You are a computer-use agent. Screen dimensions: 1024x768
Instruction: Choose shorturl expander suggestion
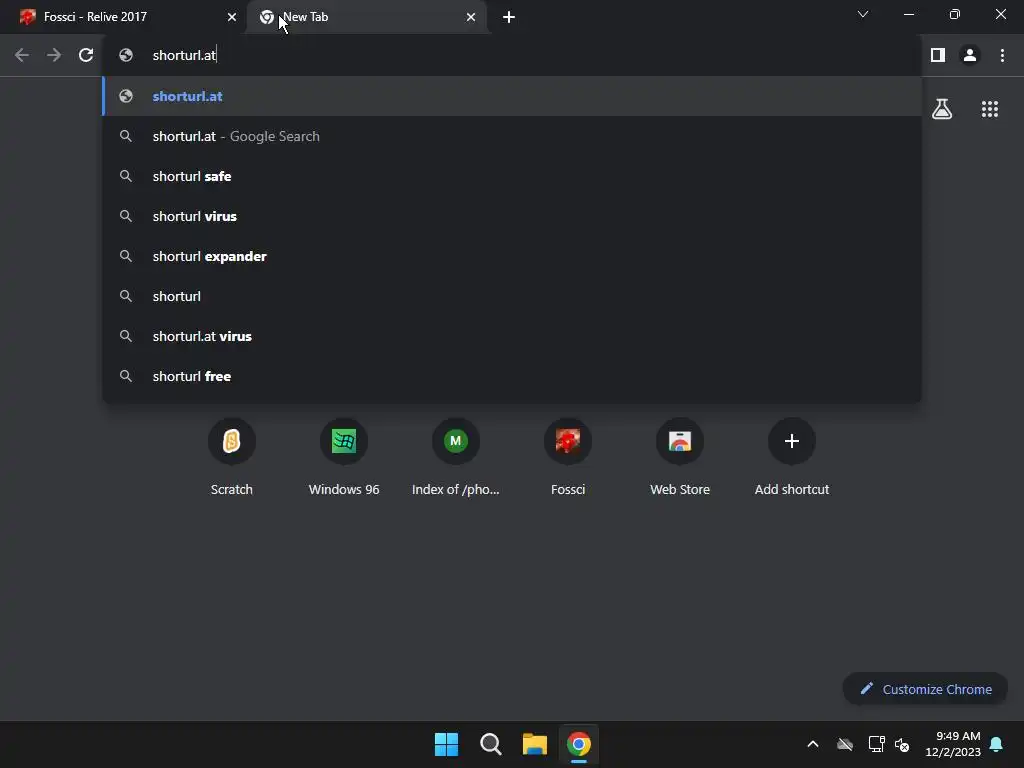click(512, 256)
